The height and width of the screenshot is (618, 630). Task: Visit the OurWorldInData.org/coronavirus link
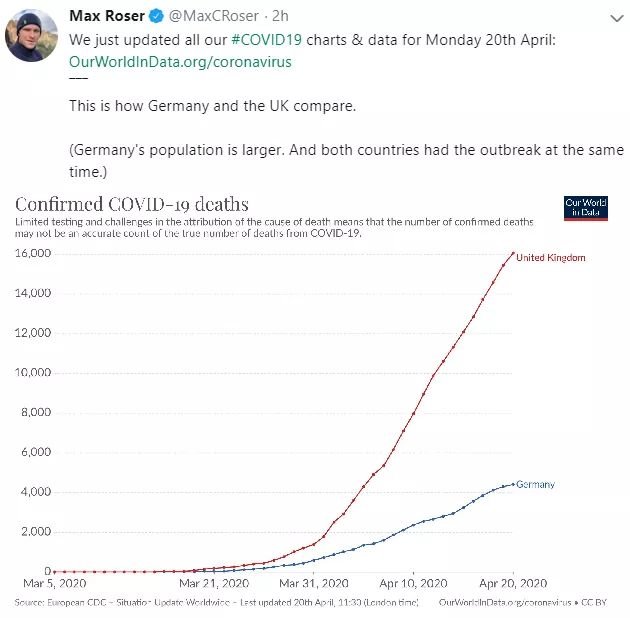tap(180, 62)
